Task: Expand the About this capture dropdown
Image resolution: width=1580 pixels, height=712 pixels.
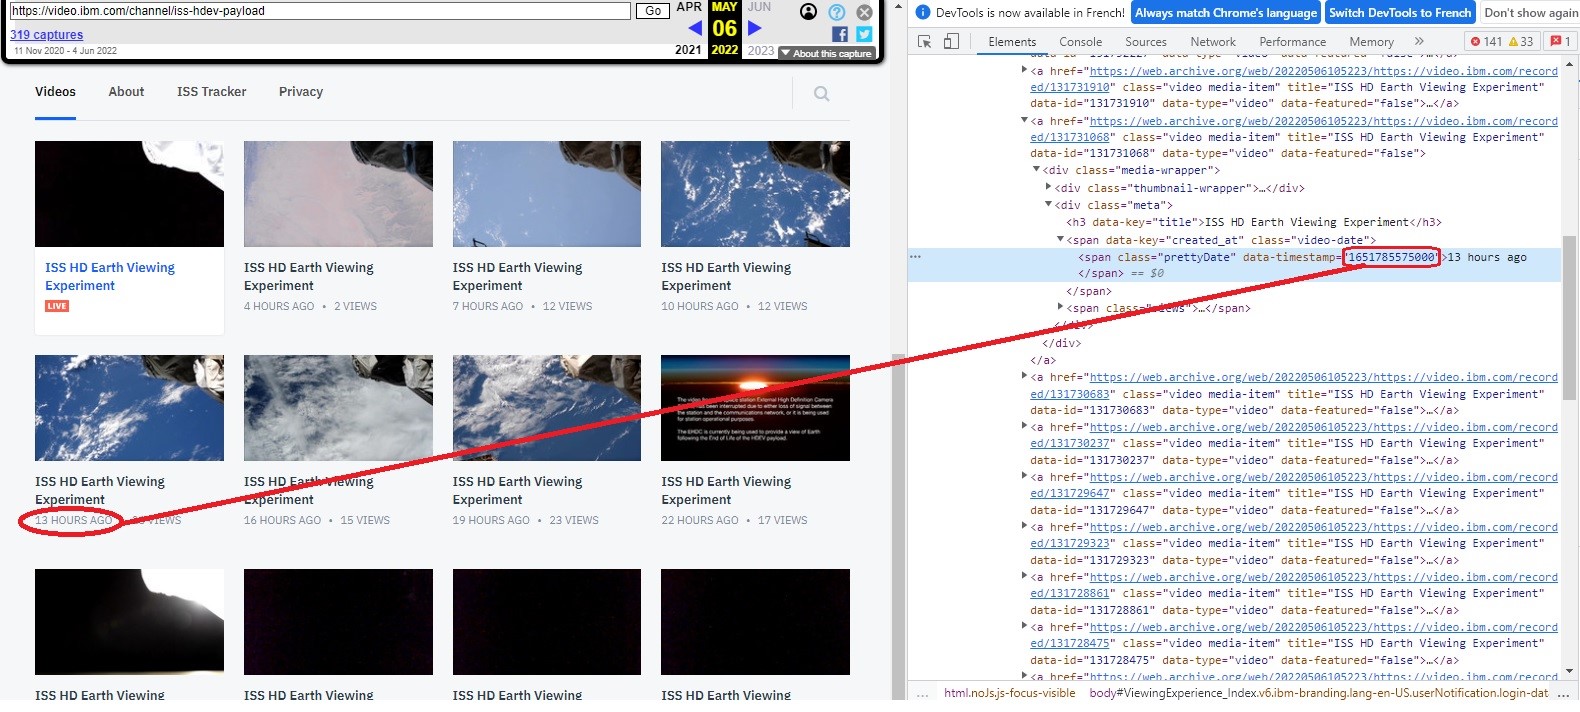Action: (x=826, y=53)
